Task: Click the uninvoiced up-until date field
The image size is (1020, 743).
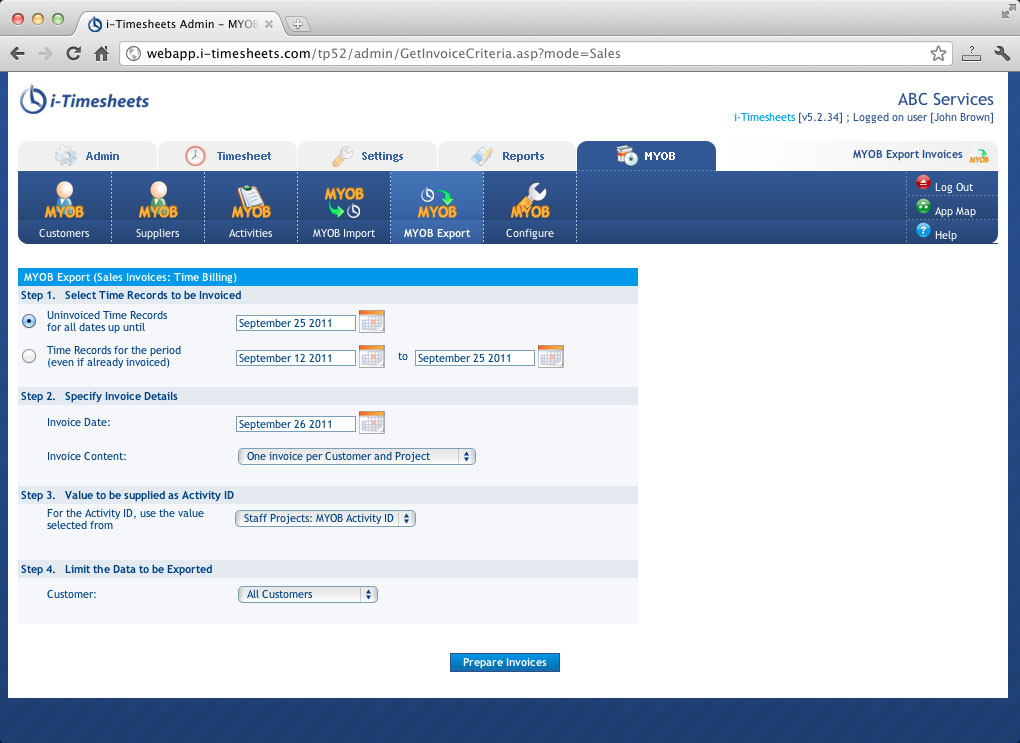Action: pyautogui.click(x=295, y=323)
